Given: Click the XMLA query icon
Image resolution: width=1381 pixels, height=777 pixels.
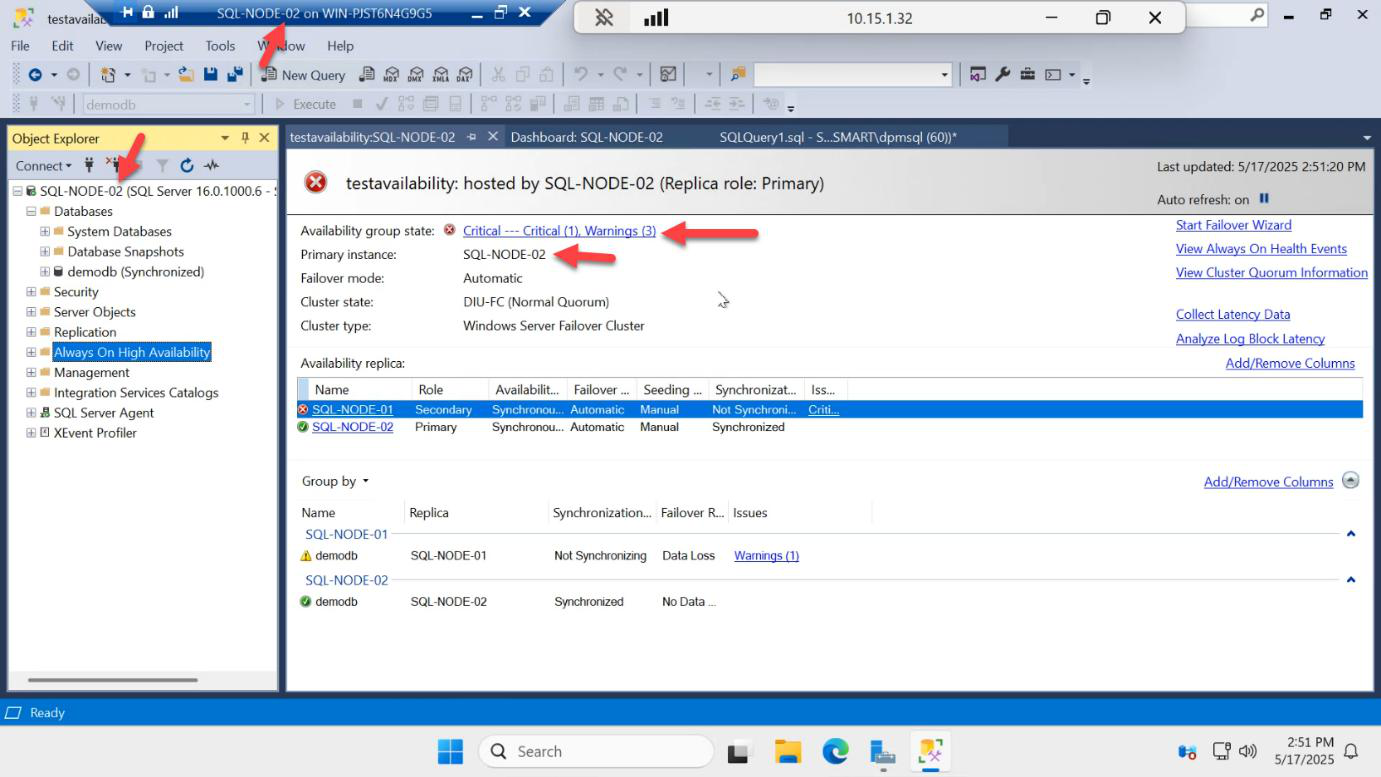Looking at the screenshot, I should tap(440, 75).
